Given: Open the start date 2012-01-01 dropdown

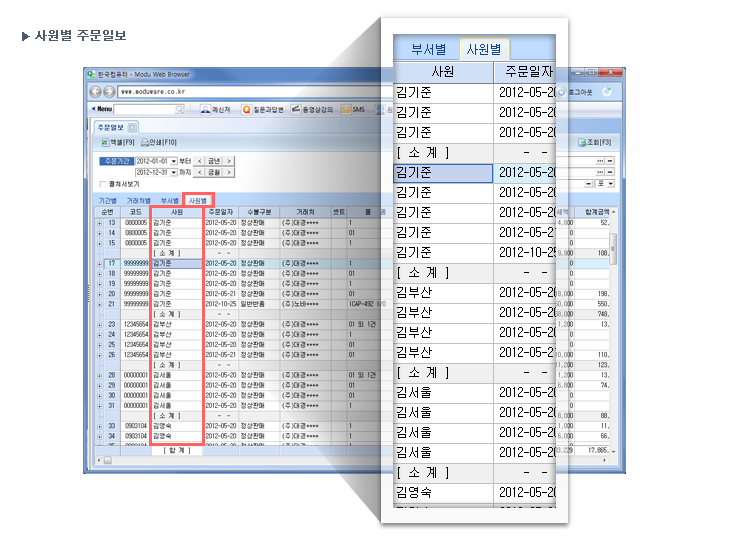Looking at the screenshot, I should (x=173, y=160).
